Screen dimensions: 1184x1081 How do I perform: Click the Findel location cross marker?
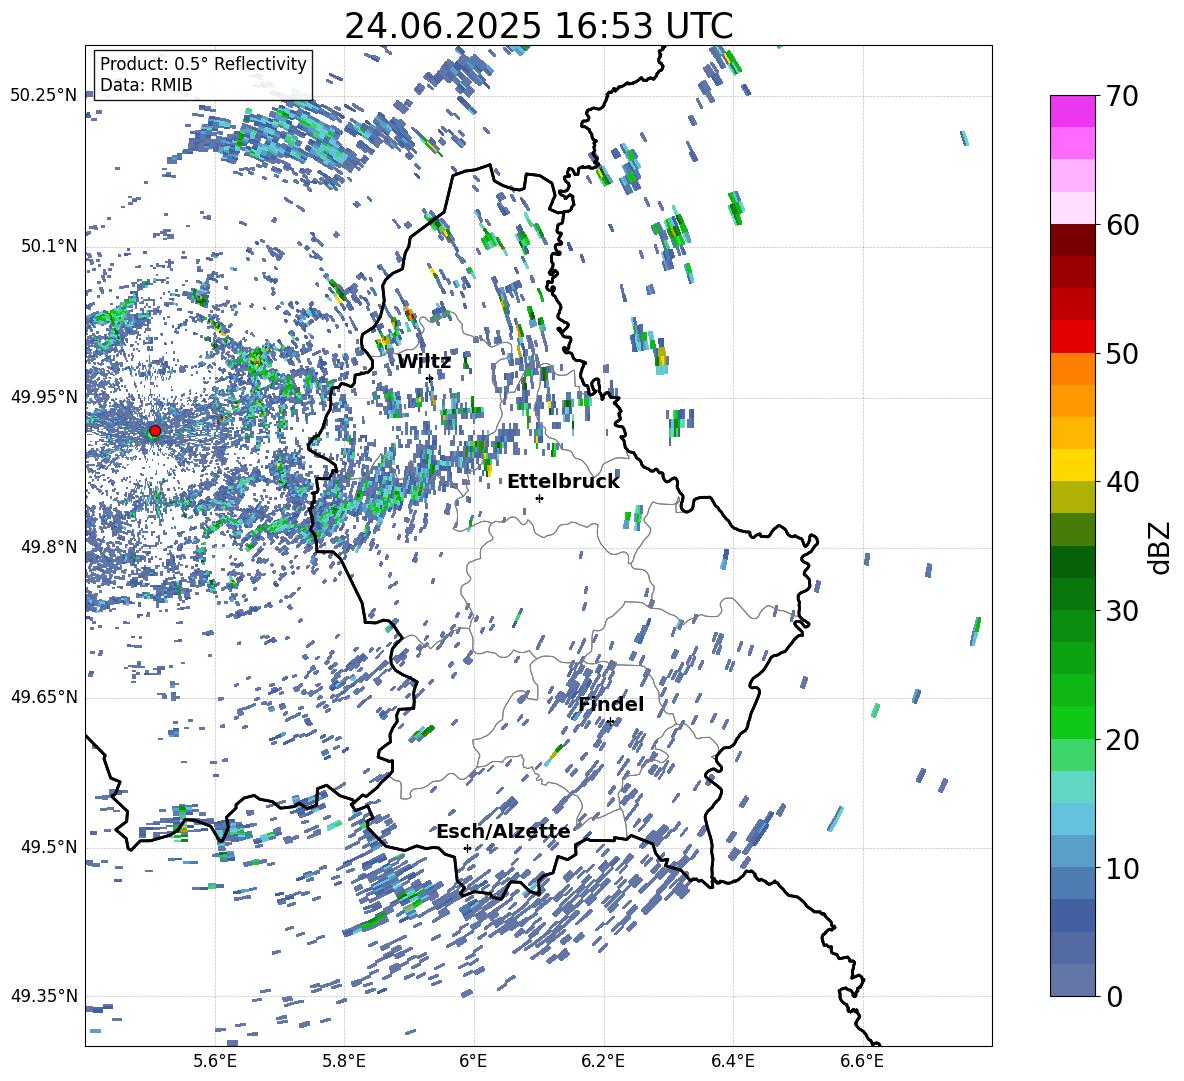[x=610, y=722]
